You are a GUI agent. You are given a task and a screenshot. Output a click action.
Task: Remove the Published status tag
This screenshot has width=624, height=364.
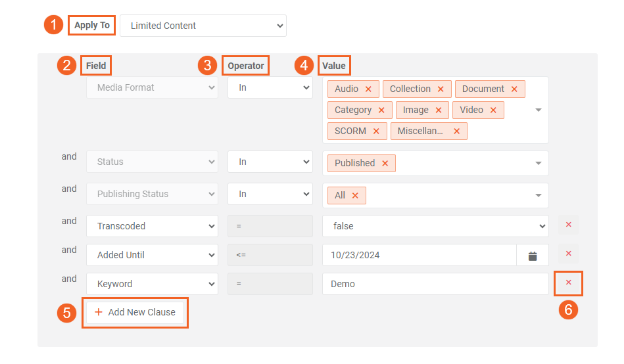click(x=385, y=163)
